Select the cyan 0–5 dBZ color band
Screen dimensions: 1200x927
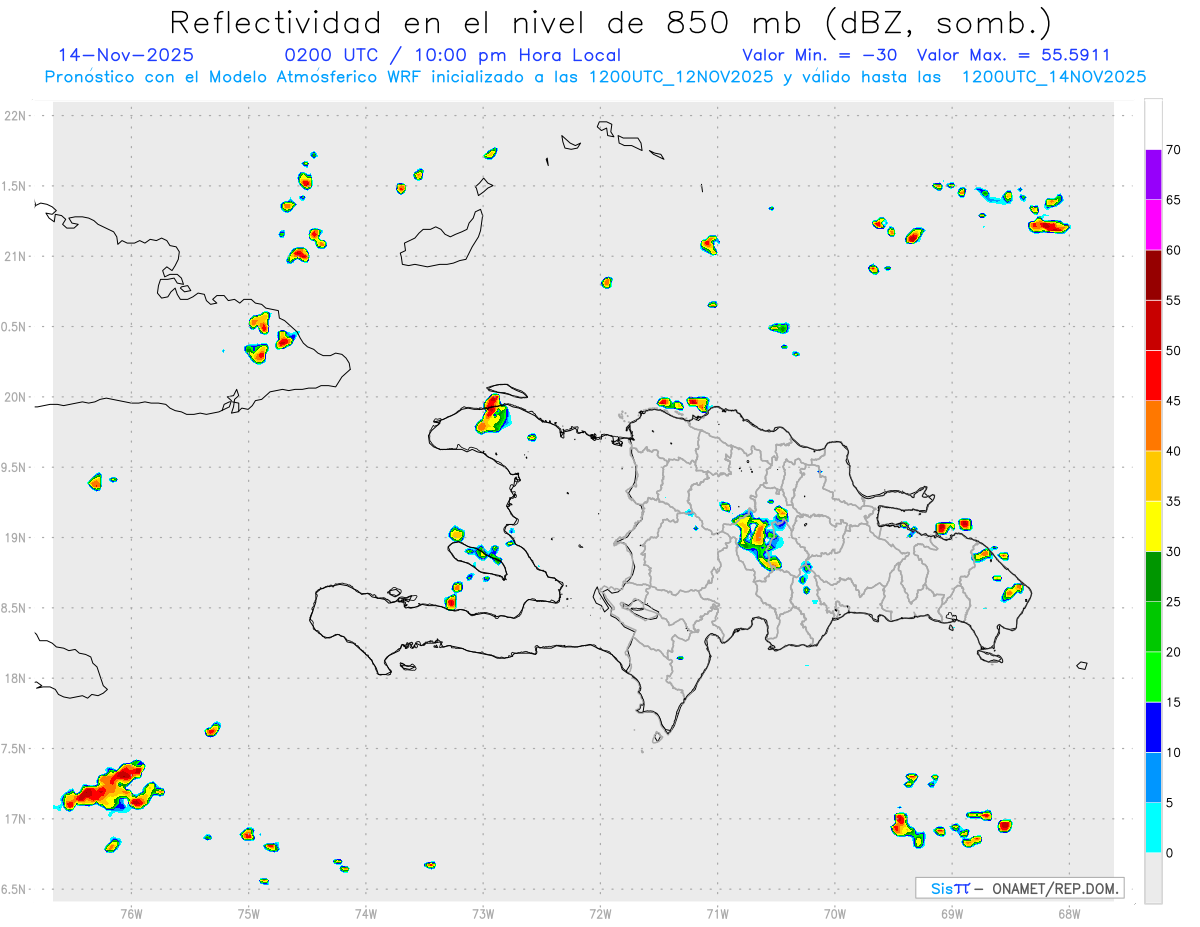pyautogui.click(x=1153, y=828)
